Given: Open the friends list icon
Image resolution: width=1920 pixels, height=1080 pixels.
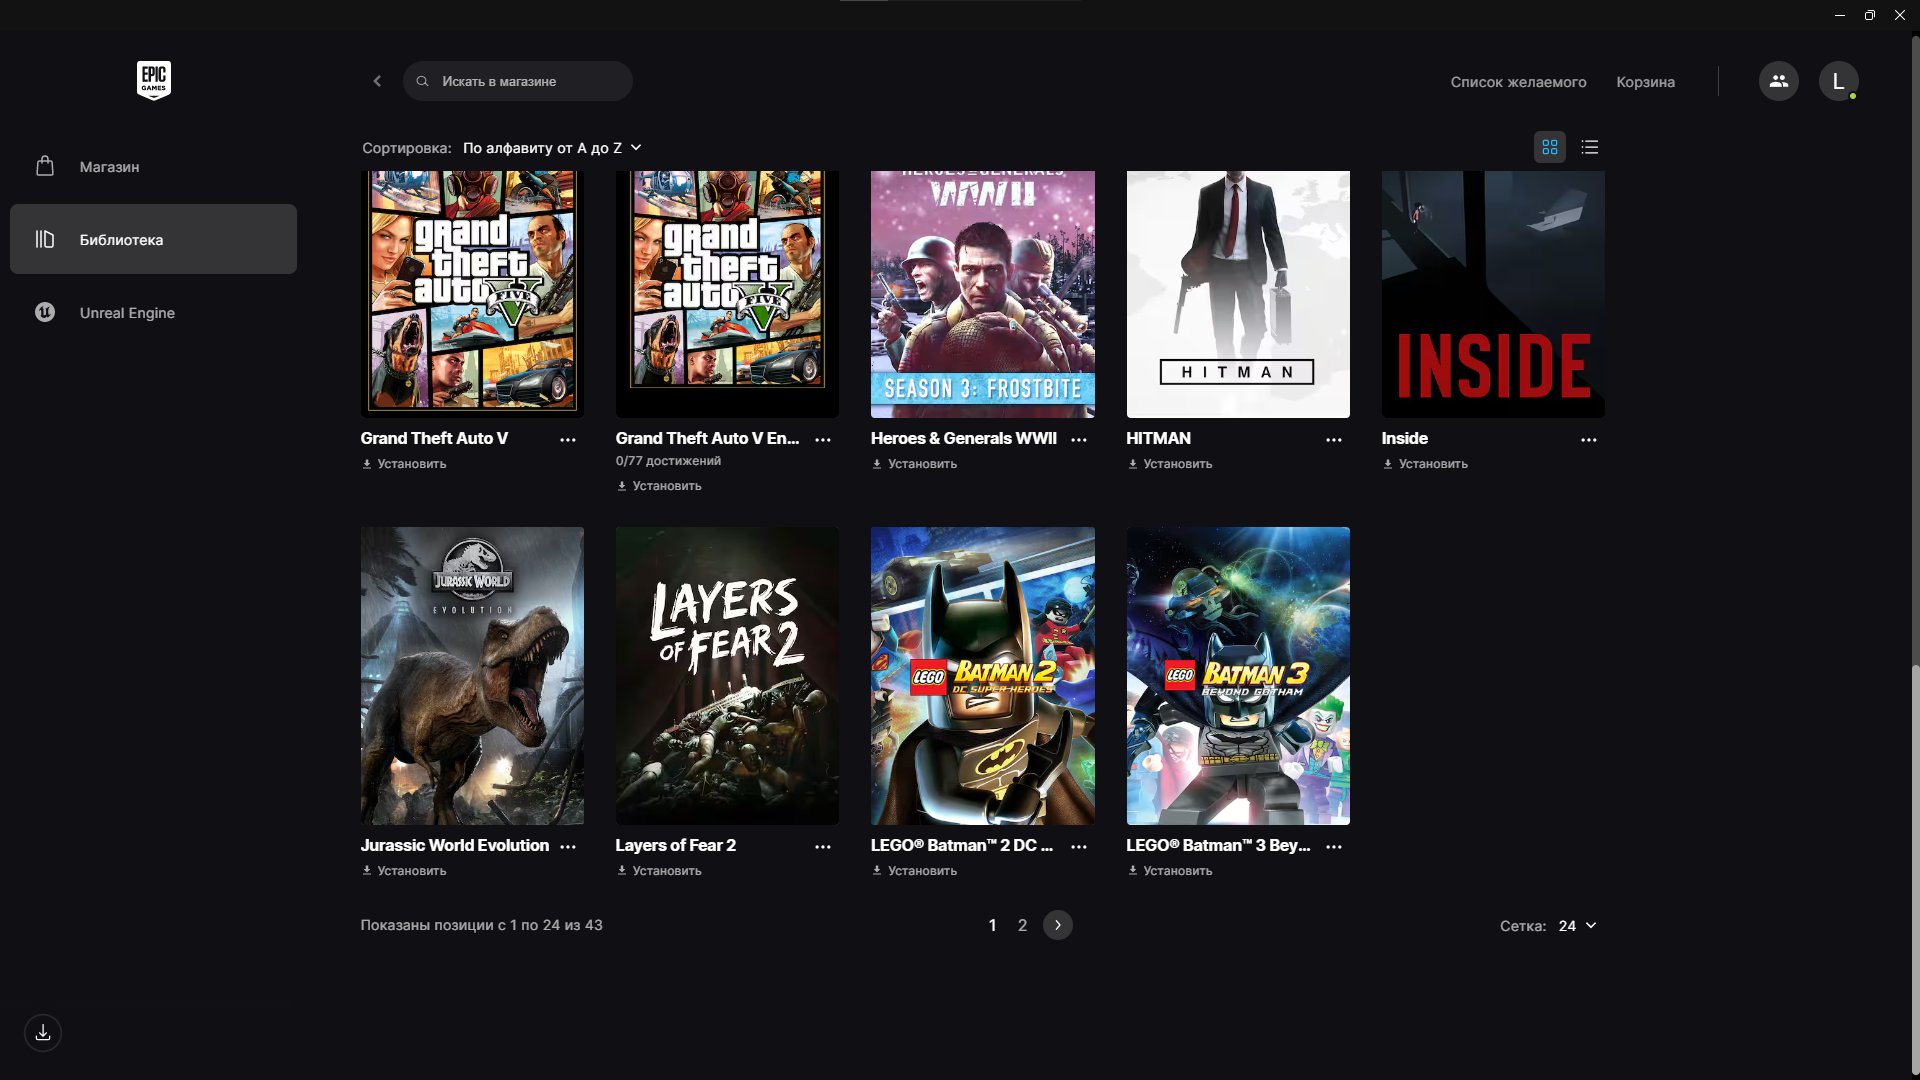Looking at the screenshot, I should click(x=1778, y=81).
